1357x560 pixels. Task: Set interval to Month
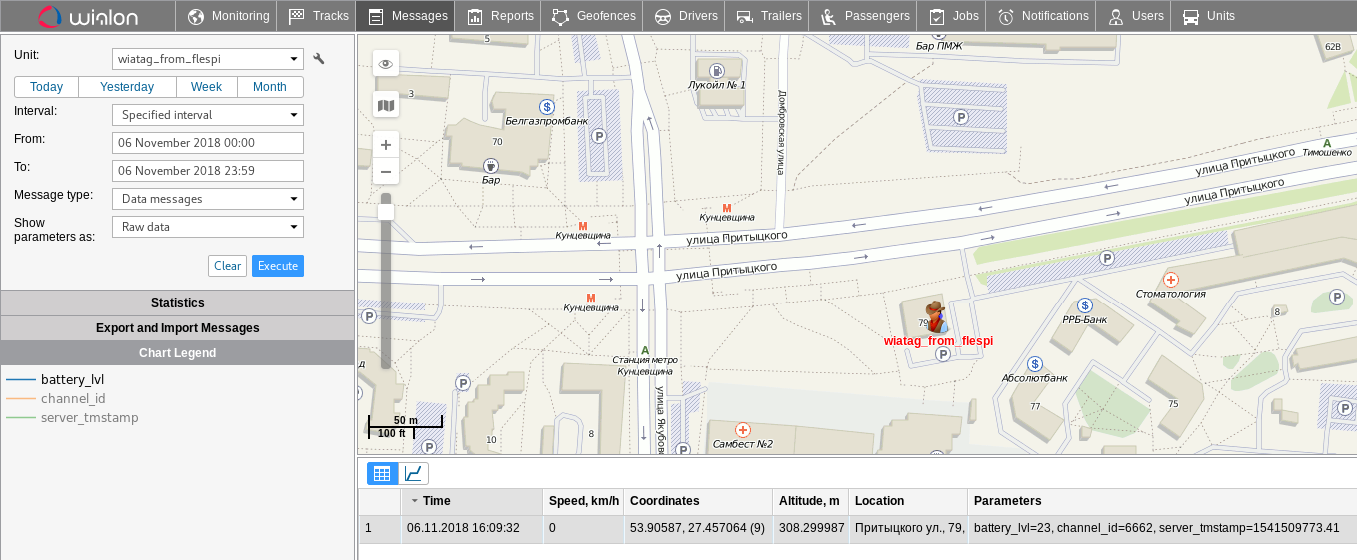270,87
